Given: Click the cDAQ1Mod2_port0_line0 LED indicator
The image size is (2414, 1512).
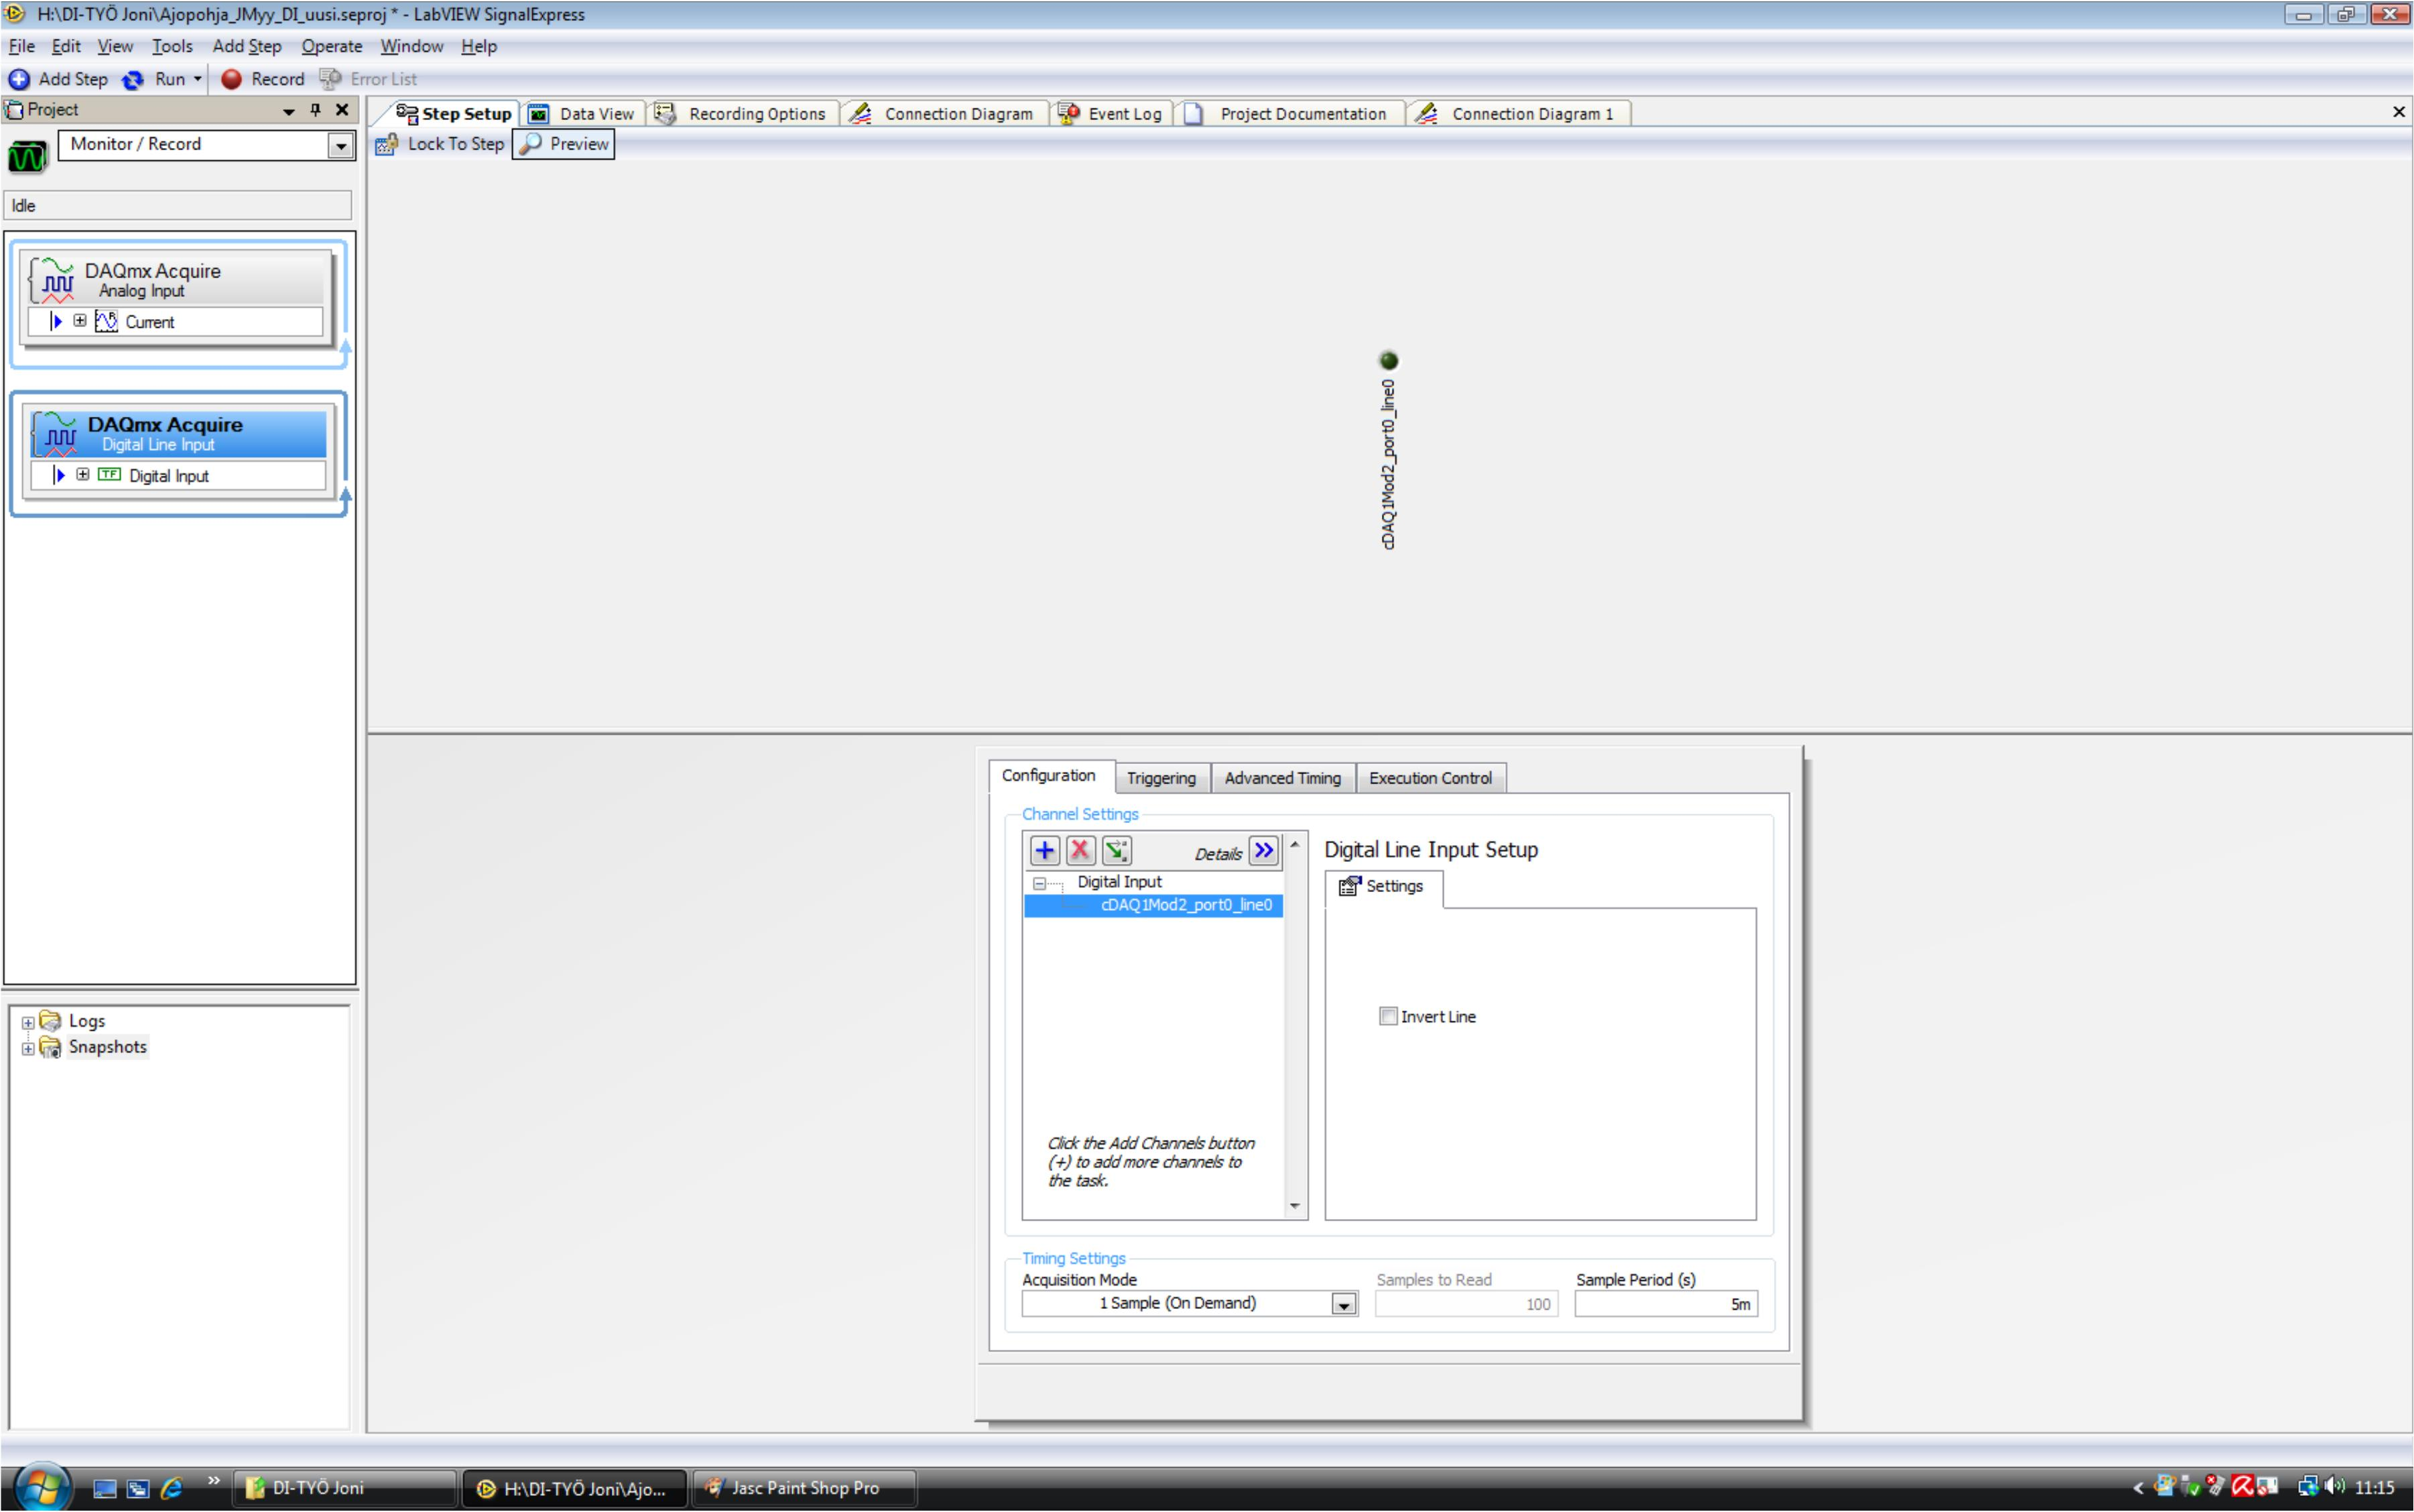Looking at the screenshot, I should [x=1388, y=361].
